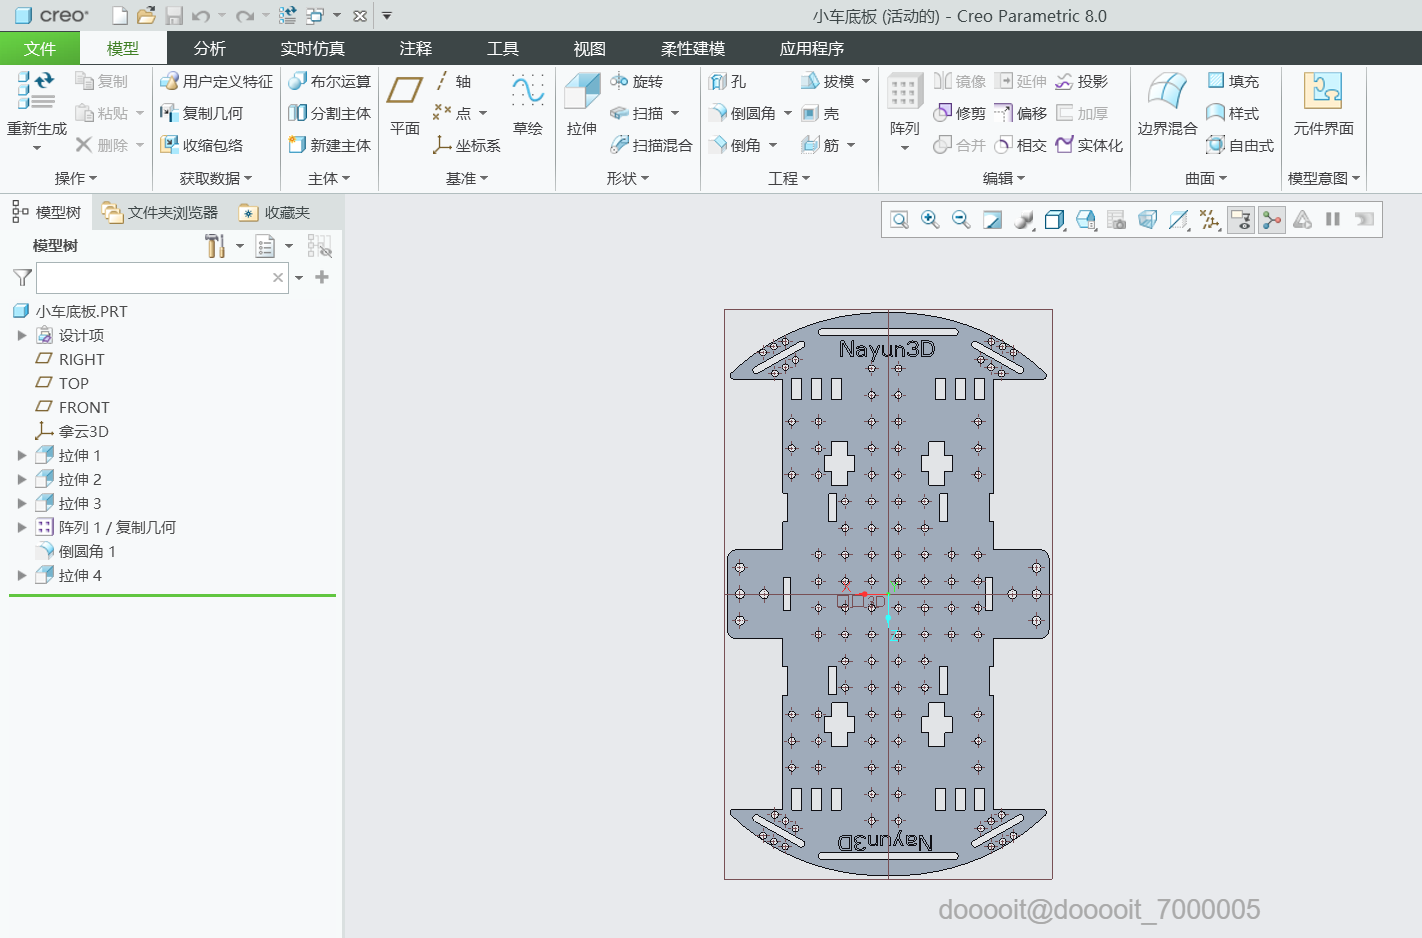1422x938 pixels.
Task: Click the Refit view icon in graphics toolbar
Action: pyautogui.click(x=899, y=220)
